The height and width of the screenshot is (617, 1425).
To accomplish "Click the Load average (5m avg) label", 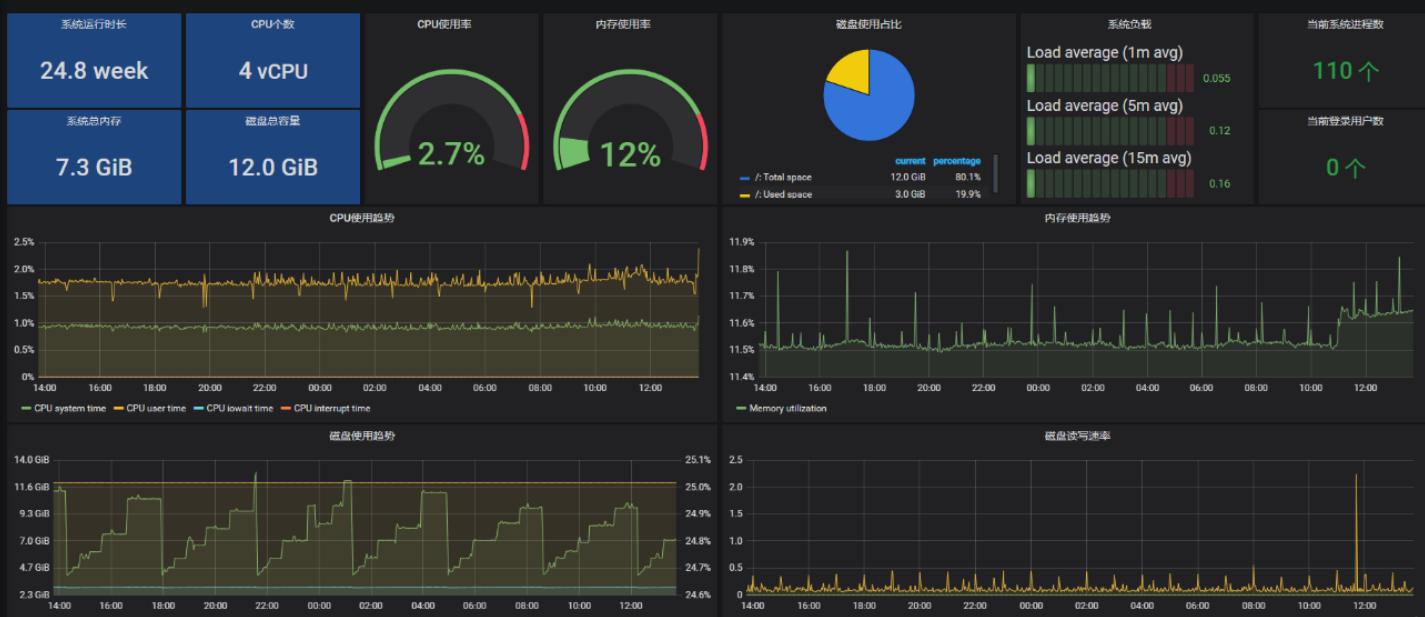I will pyautogui.click(x=1104, y=106).
